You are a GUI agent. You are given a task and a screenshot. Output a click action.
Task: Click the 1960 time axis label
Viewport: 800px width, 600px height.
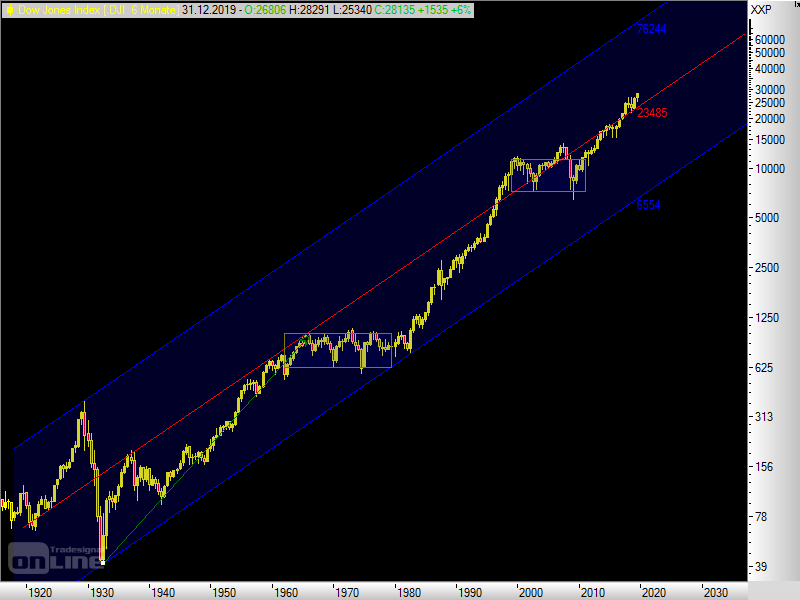(x=286, y=593)
